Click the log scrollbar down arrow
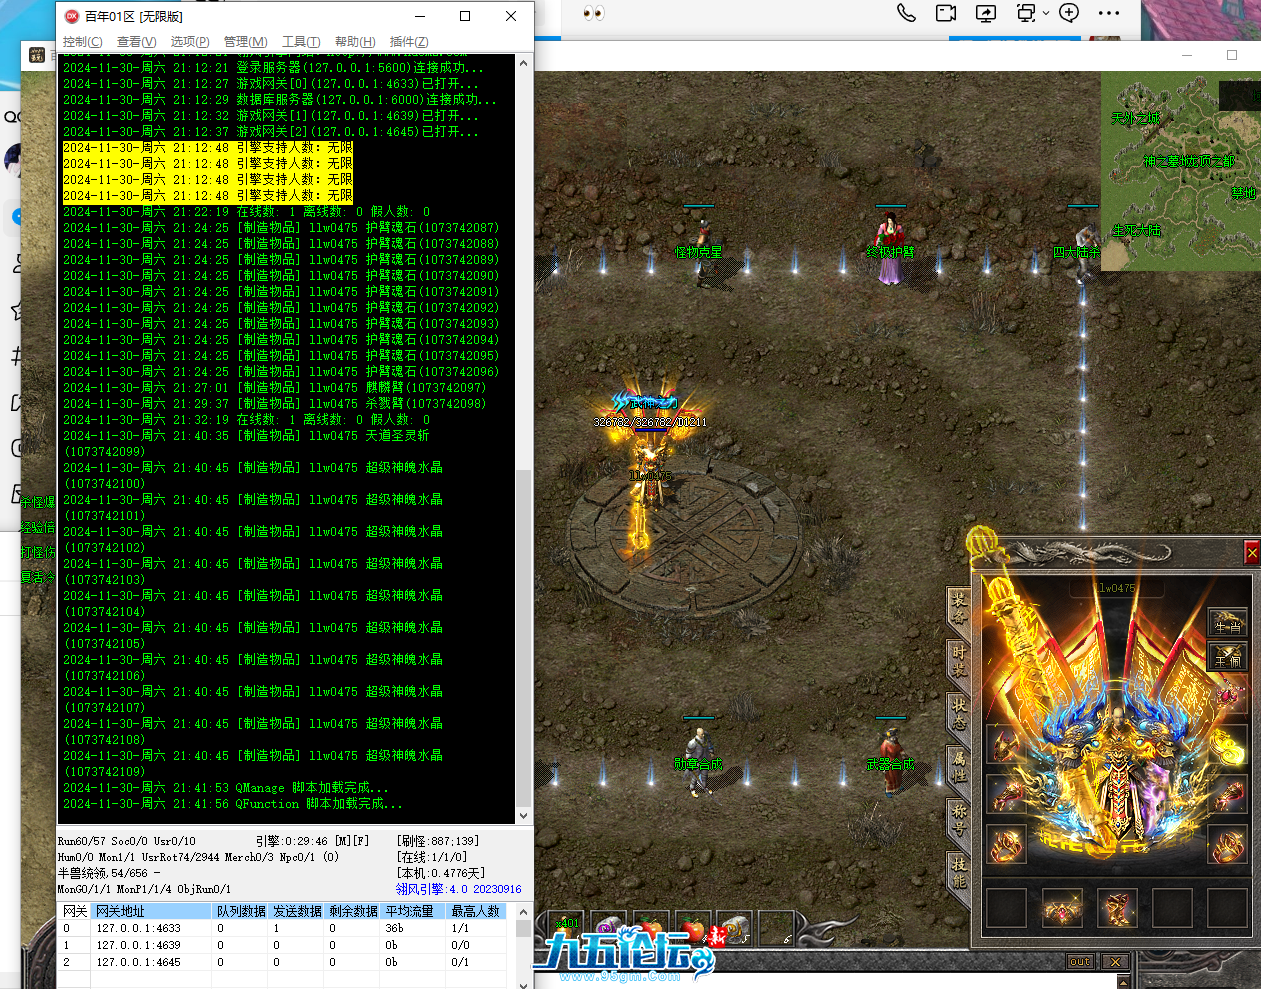This screenshot has height=989, width=1261. [x=523, y=816]
